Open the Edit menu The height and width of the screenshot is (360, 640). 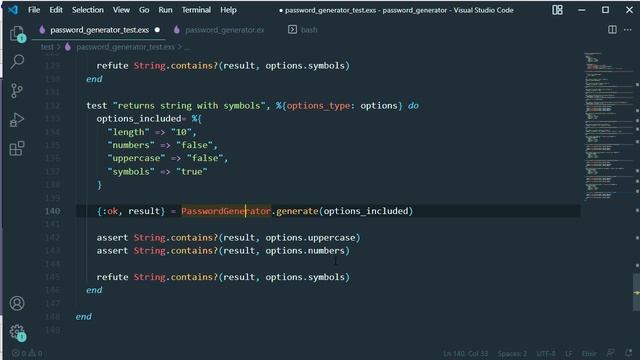[x=56, y=10]
